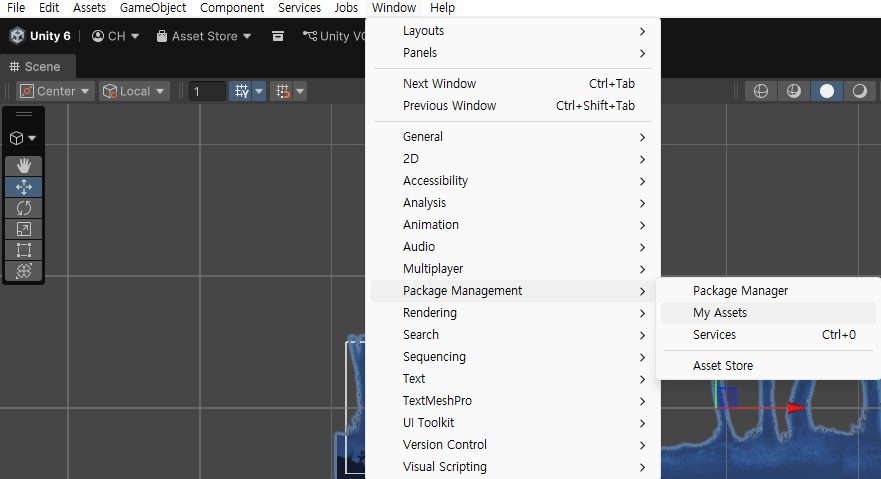This screenshot has width=881, height=479.
Task: Toggle grid snapping button
Action: [x=283, y=91]
